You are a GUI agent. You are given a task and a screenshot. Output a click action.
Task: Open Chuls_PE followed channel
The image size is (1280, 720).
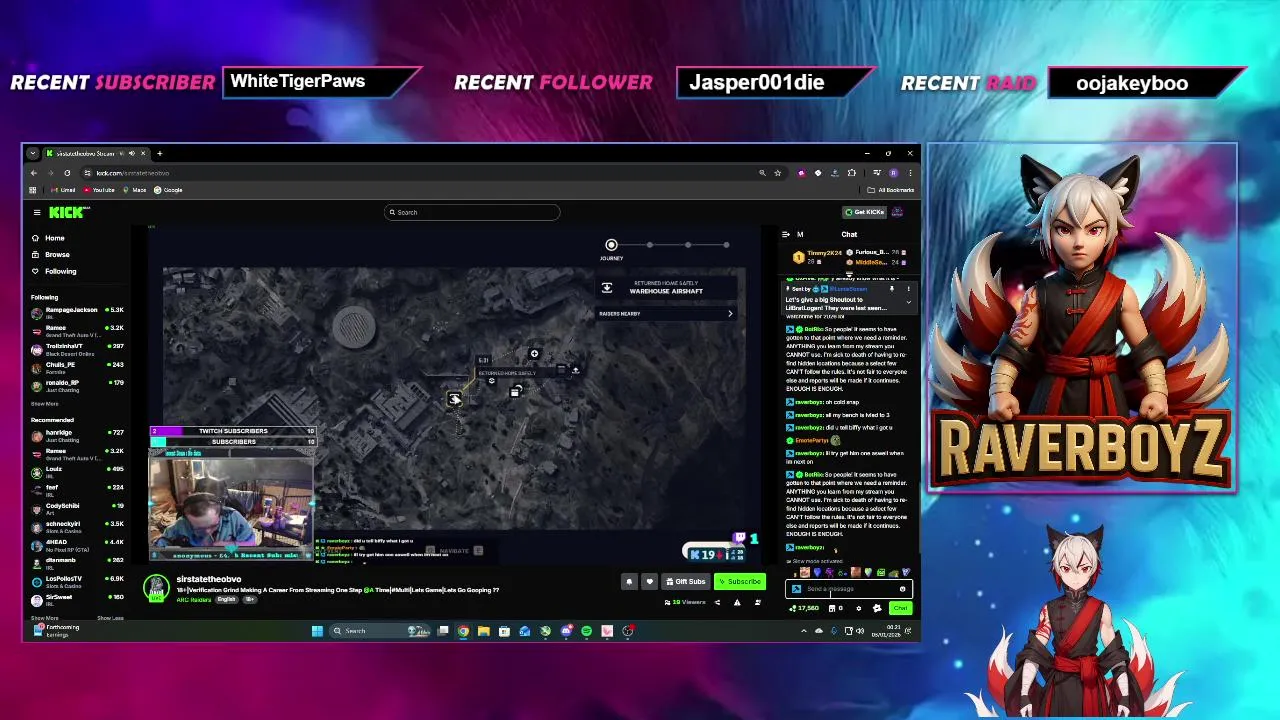click(77, 366)
